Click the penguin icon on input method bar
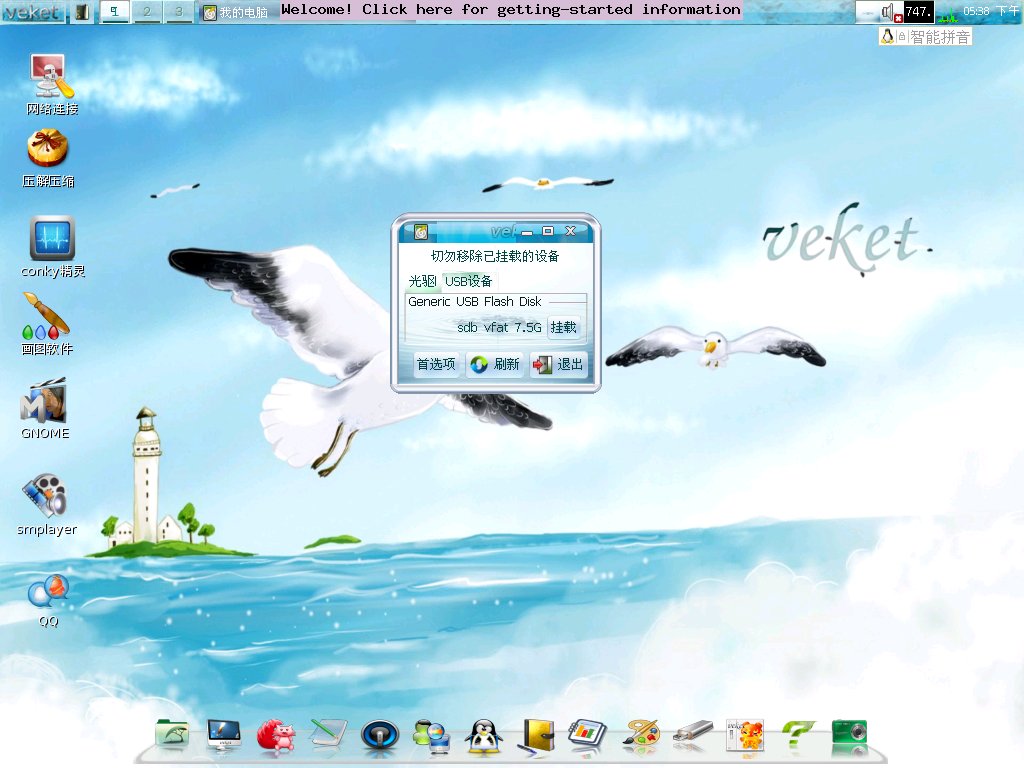This screenshot has width=1024, height=768. pyautogui.click(x=888, y=37)
